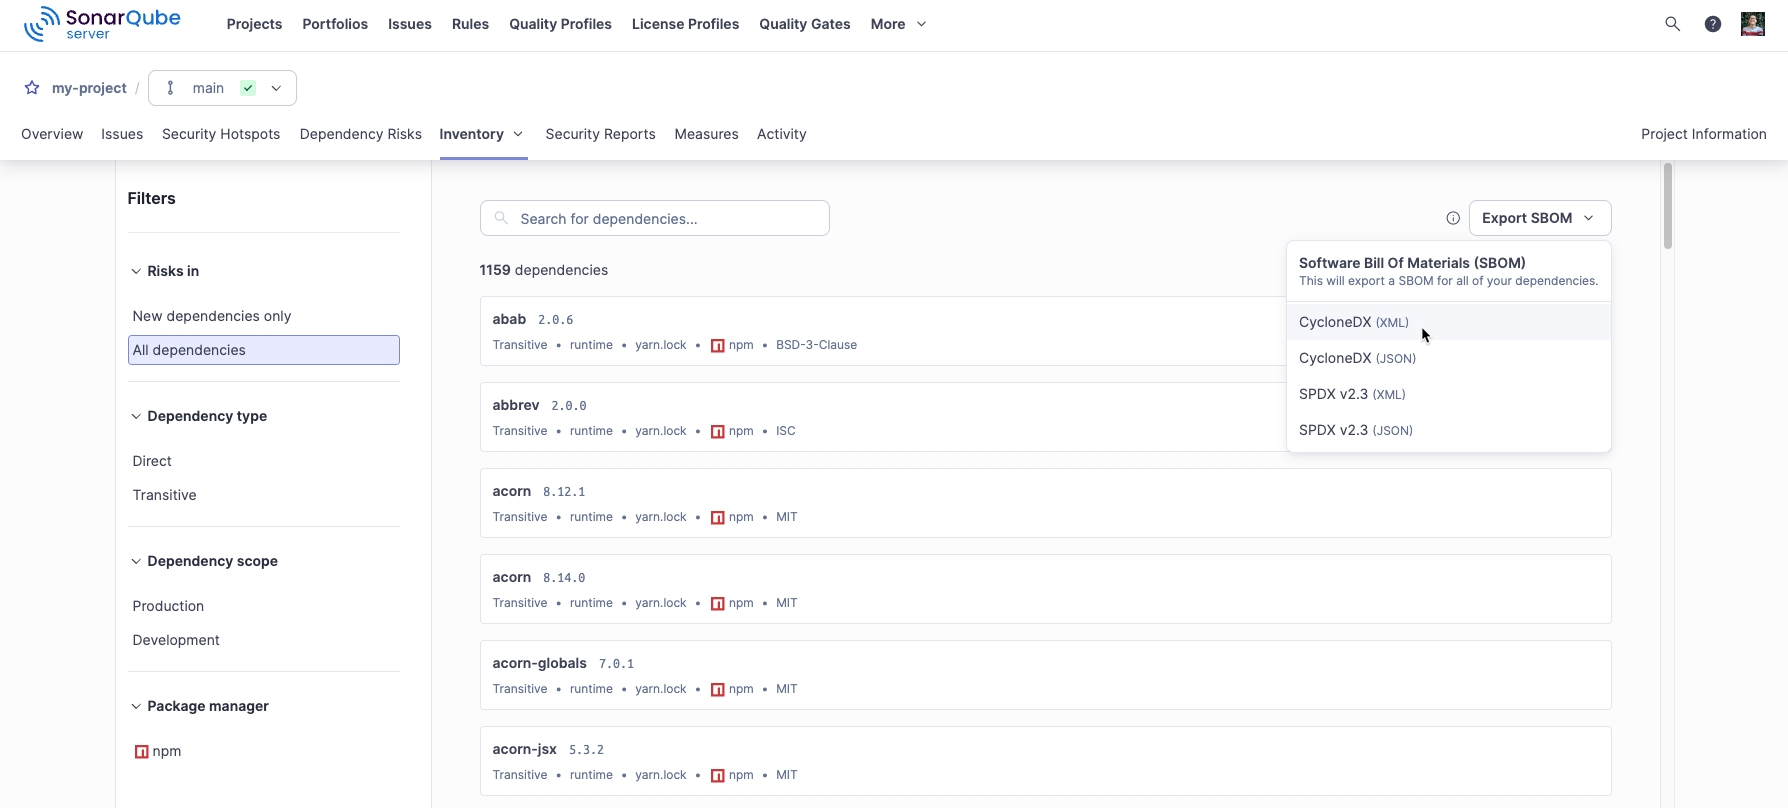
Task: Filter by Direct dependency type
Action: point(152,461)
